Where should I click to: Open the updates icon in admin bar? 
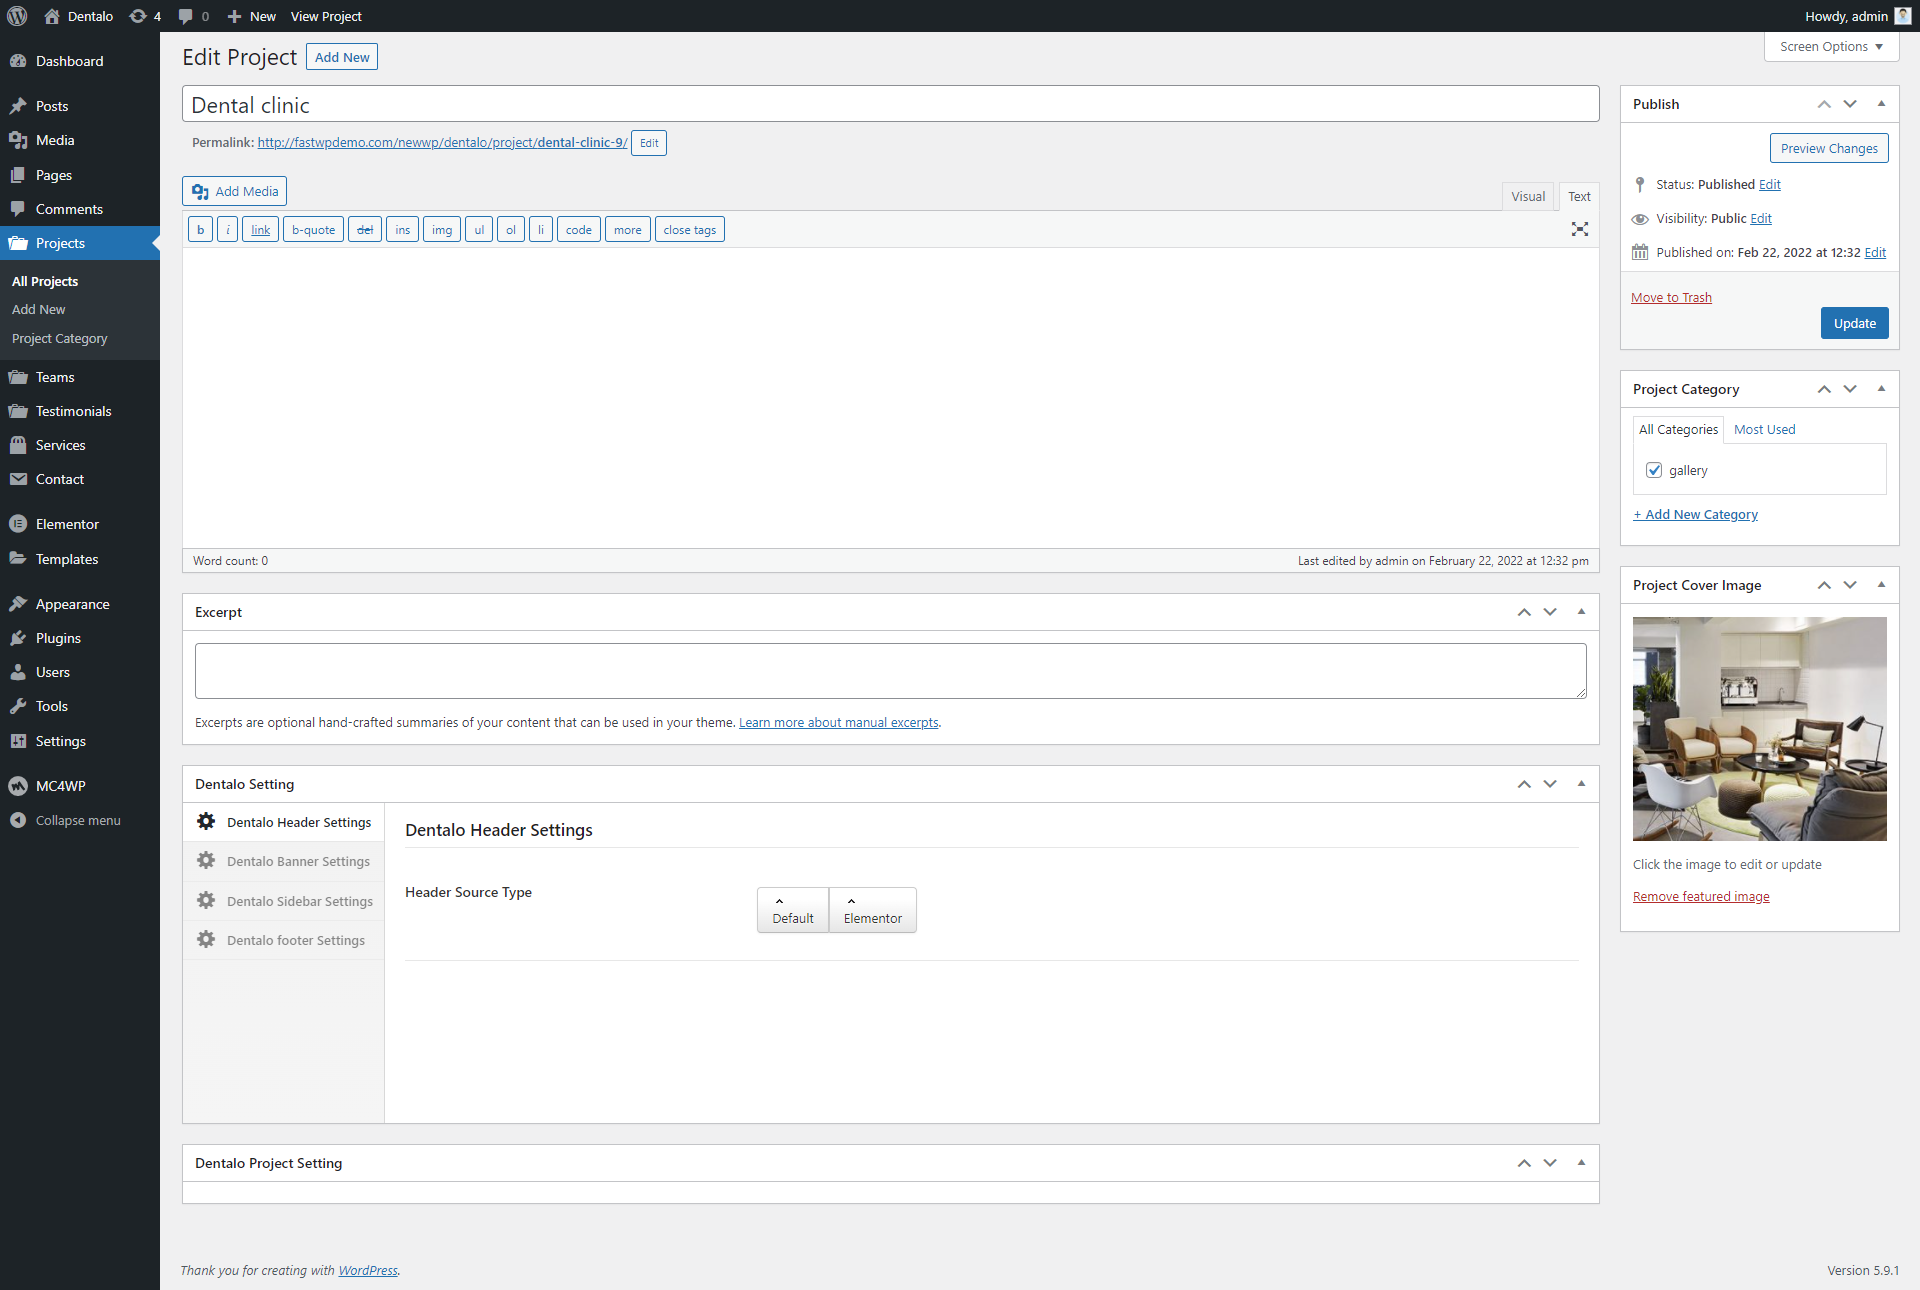pos(138,16)
